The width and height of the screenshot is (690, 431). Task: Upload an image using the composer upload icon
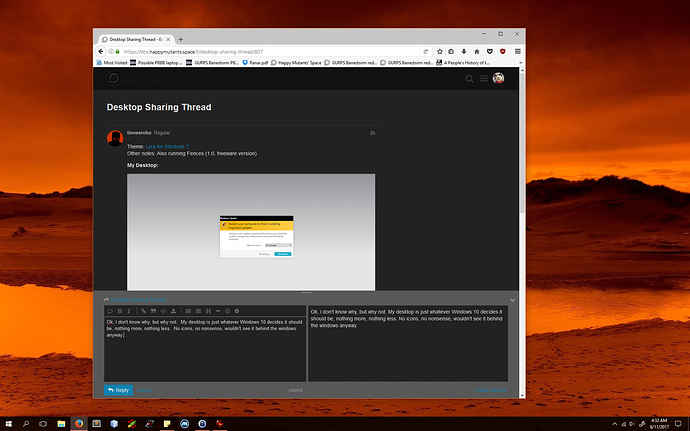click(173, 311)
